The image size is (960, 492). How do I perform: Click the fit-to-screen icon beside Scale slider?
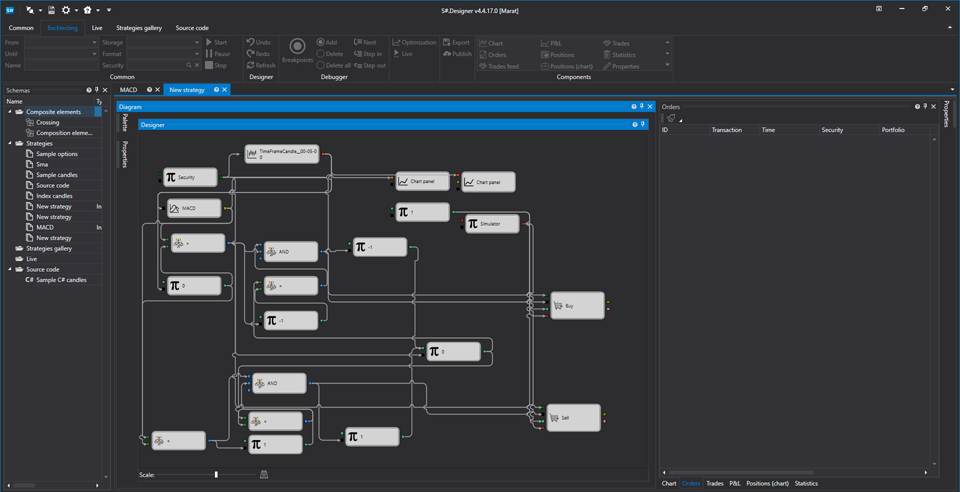click(264, 474)
